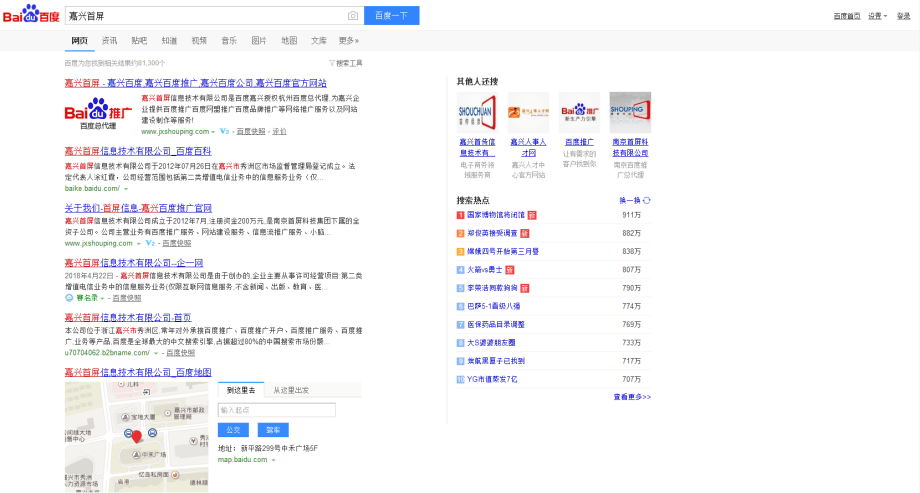Click the 百度推广 新生产力引擎 thumbnail
The height and width of the screenshot is (493, 920).
[x=579, y=112]
